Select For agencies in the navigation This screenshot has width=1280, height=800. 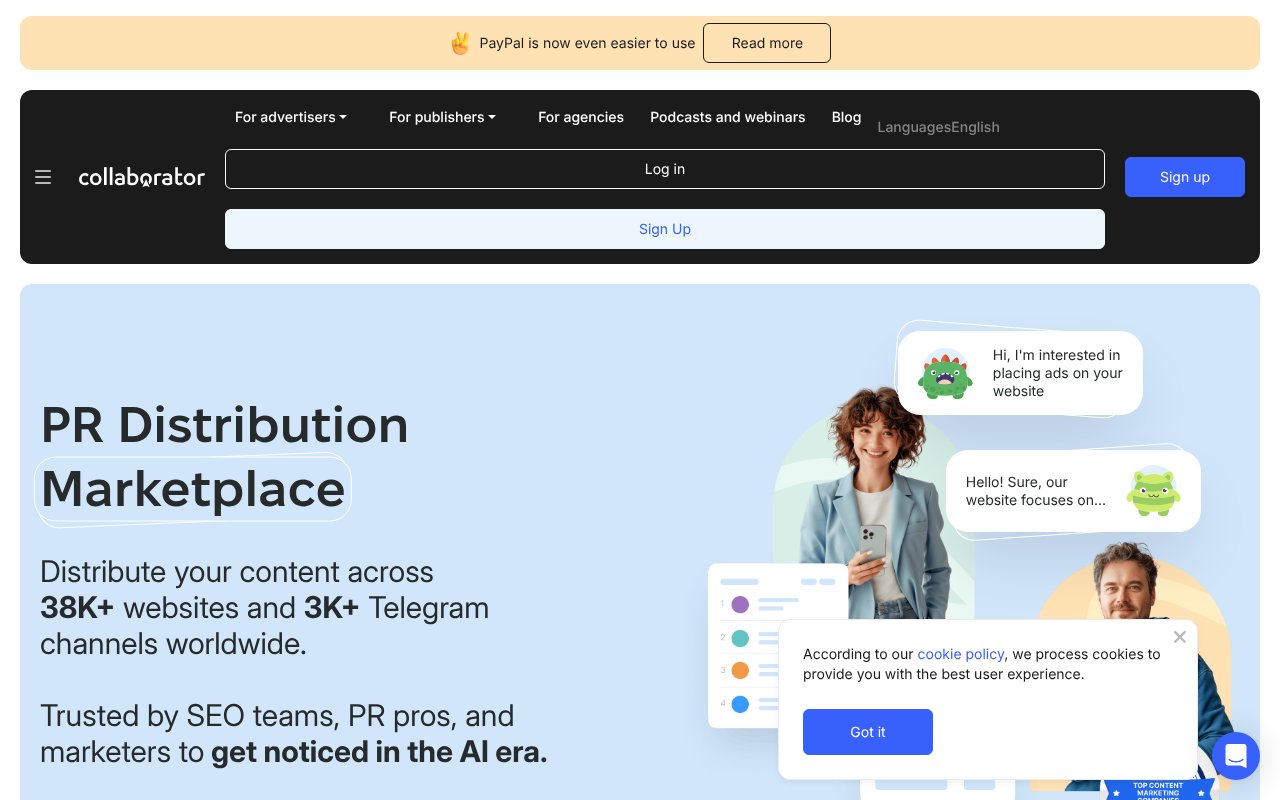click(x=581, y=117)
